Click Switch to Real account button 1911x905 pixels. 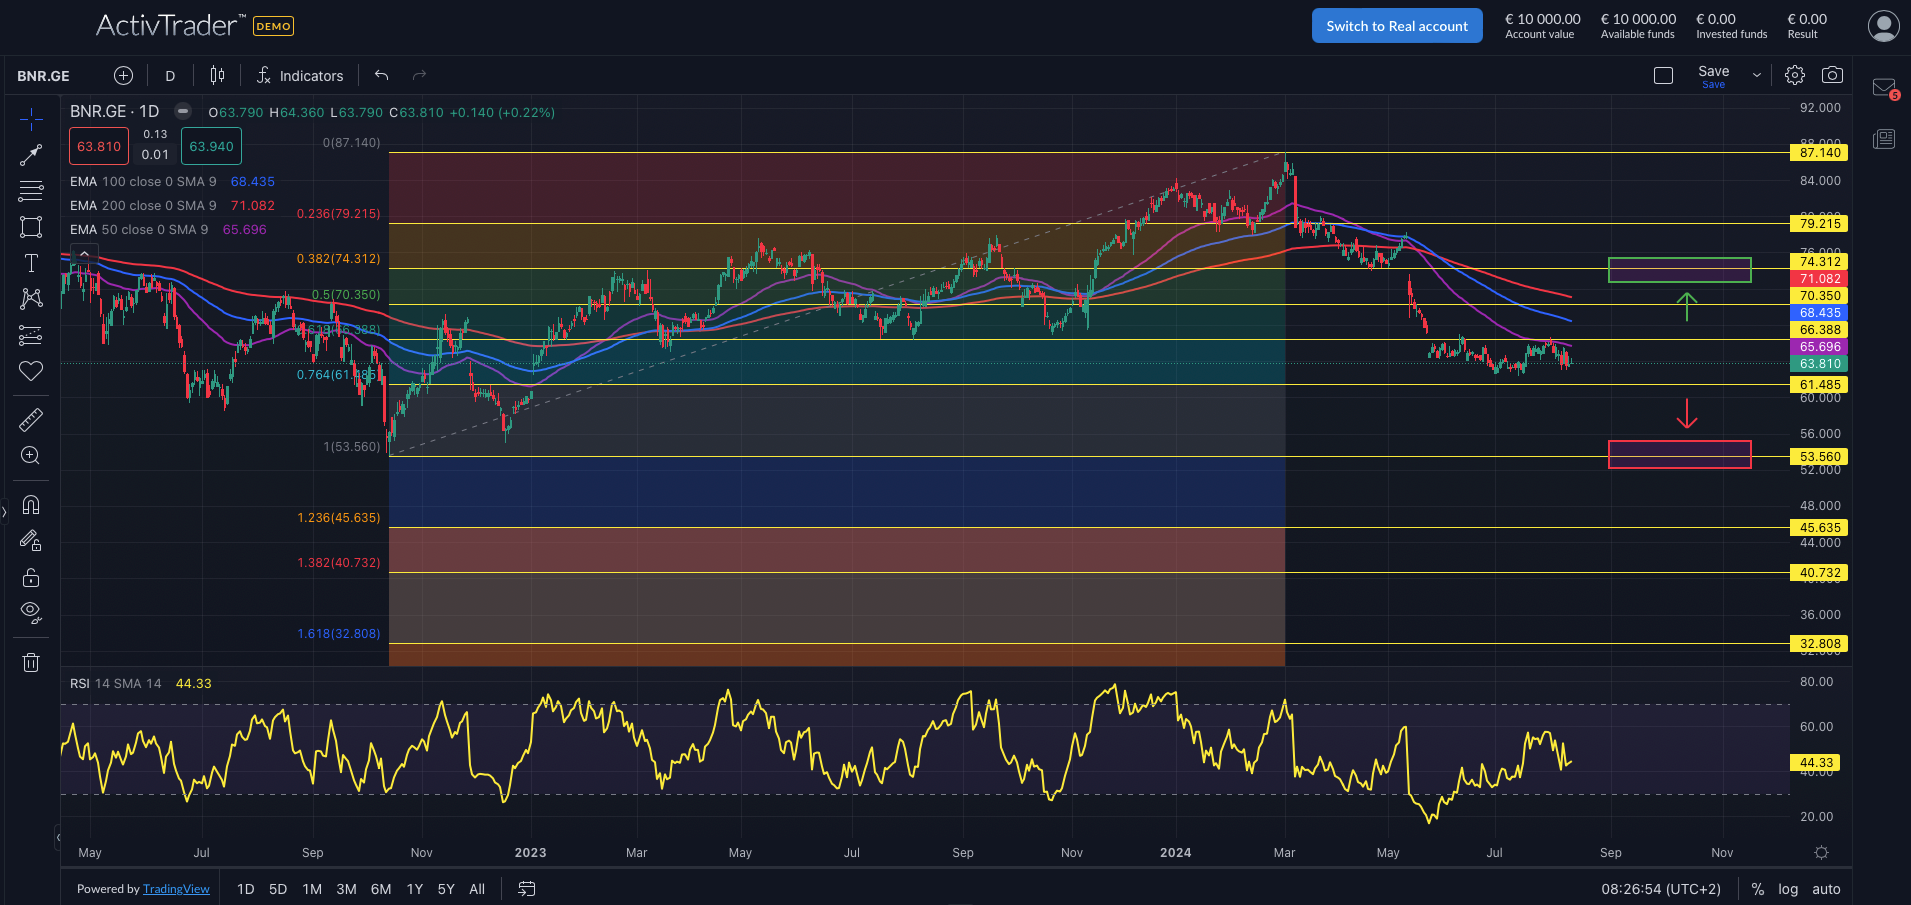point(1397,26)
